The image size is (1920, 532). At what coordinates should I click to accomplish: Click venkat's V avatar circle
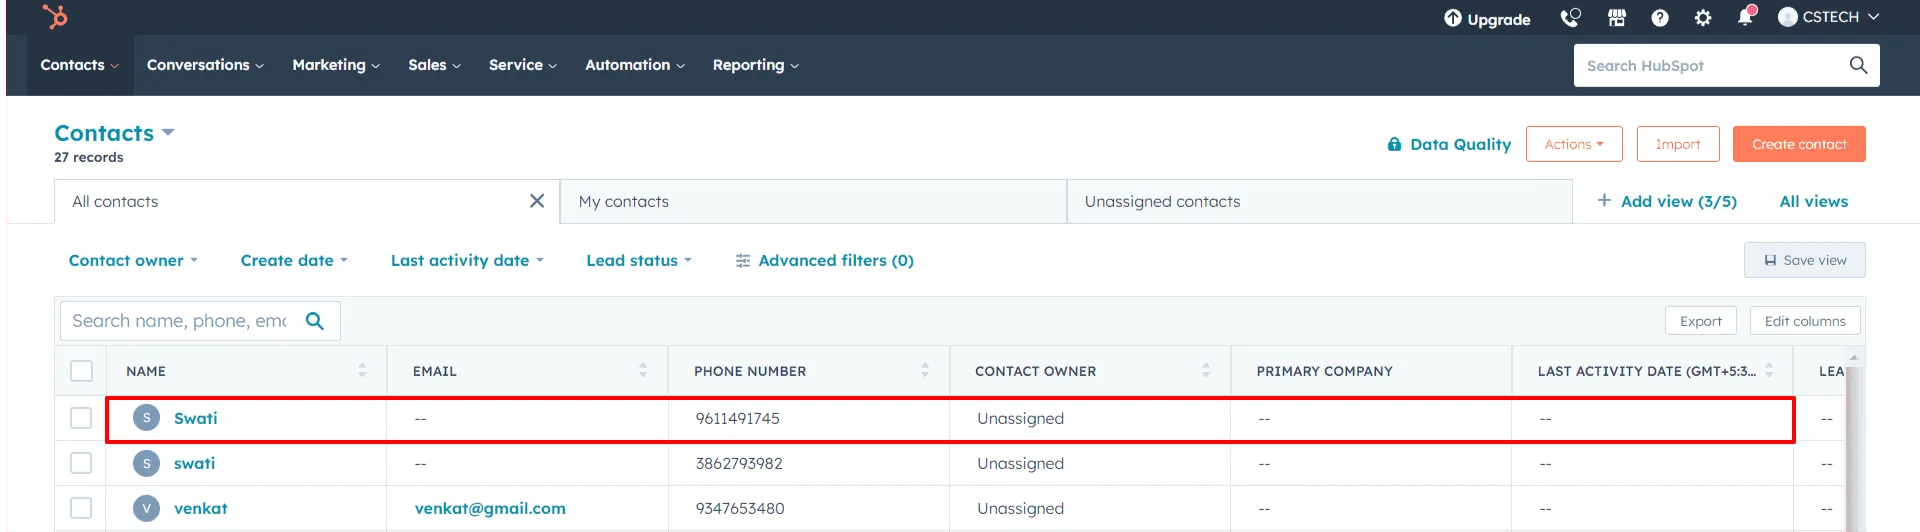[x=146, y=508]
